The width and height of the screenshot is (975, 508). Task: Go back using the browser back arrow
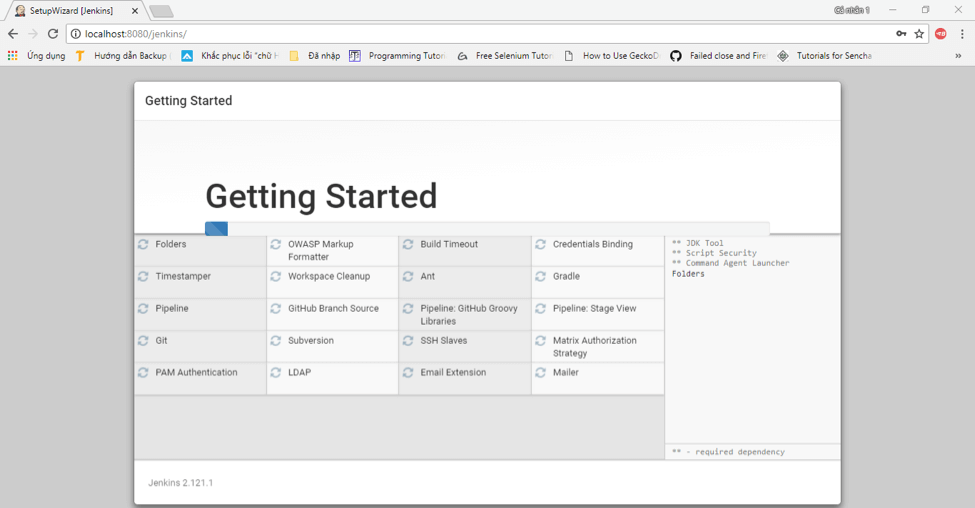tap(13, 34)
